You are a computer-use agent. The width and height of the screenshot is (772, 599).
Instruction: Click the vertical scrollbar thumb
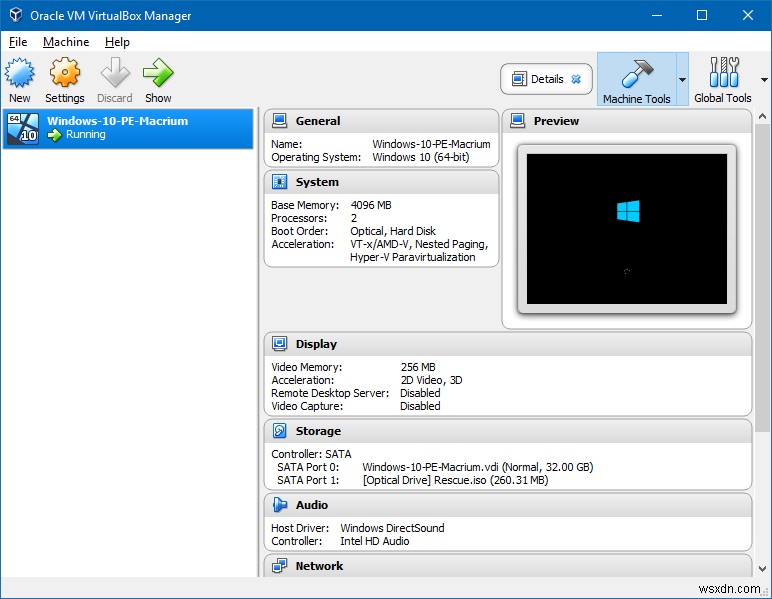tap(762, 278)
